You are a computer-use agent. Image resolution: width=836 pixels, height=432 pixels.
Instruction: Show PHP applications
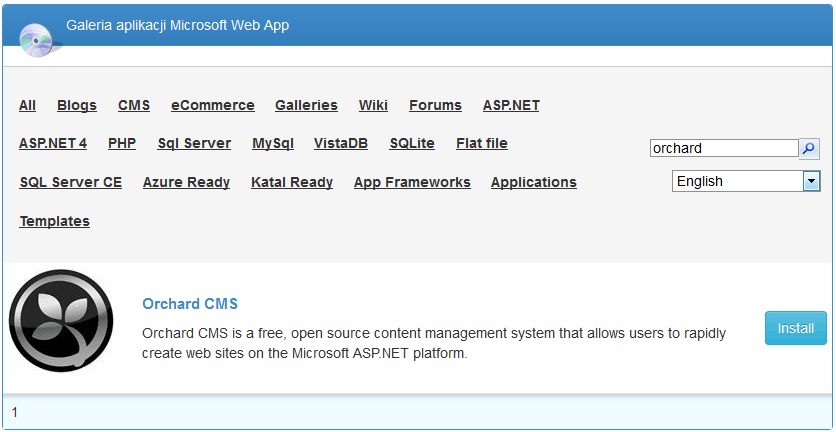[x=122, y=143]
